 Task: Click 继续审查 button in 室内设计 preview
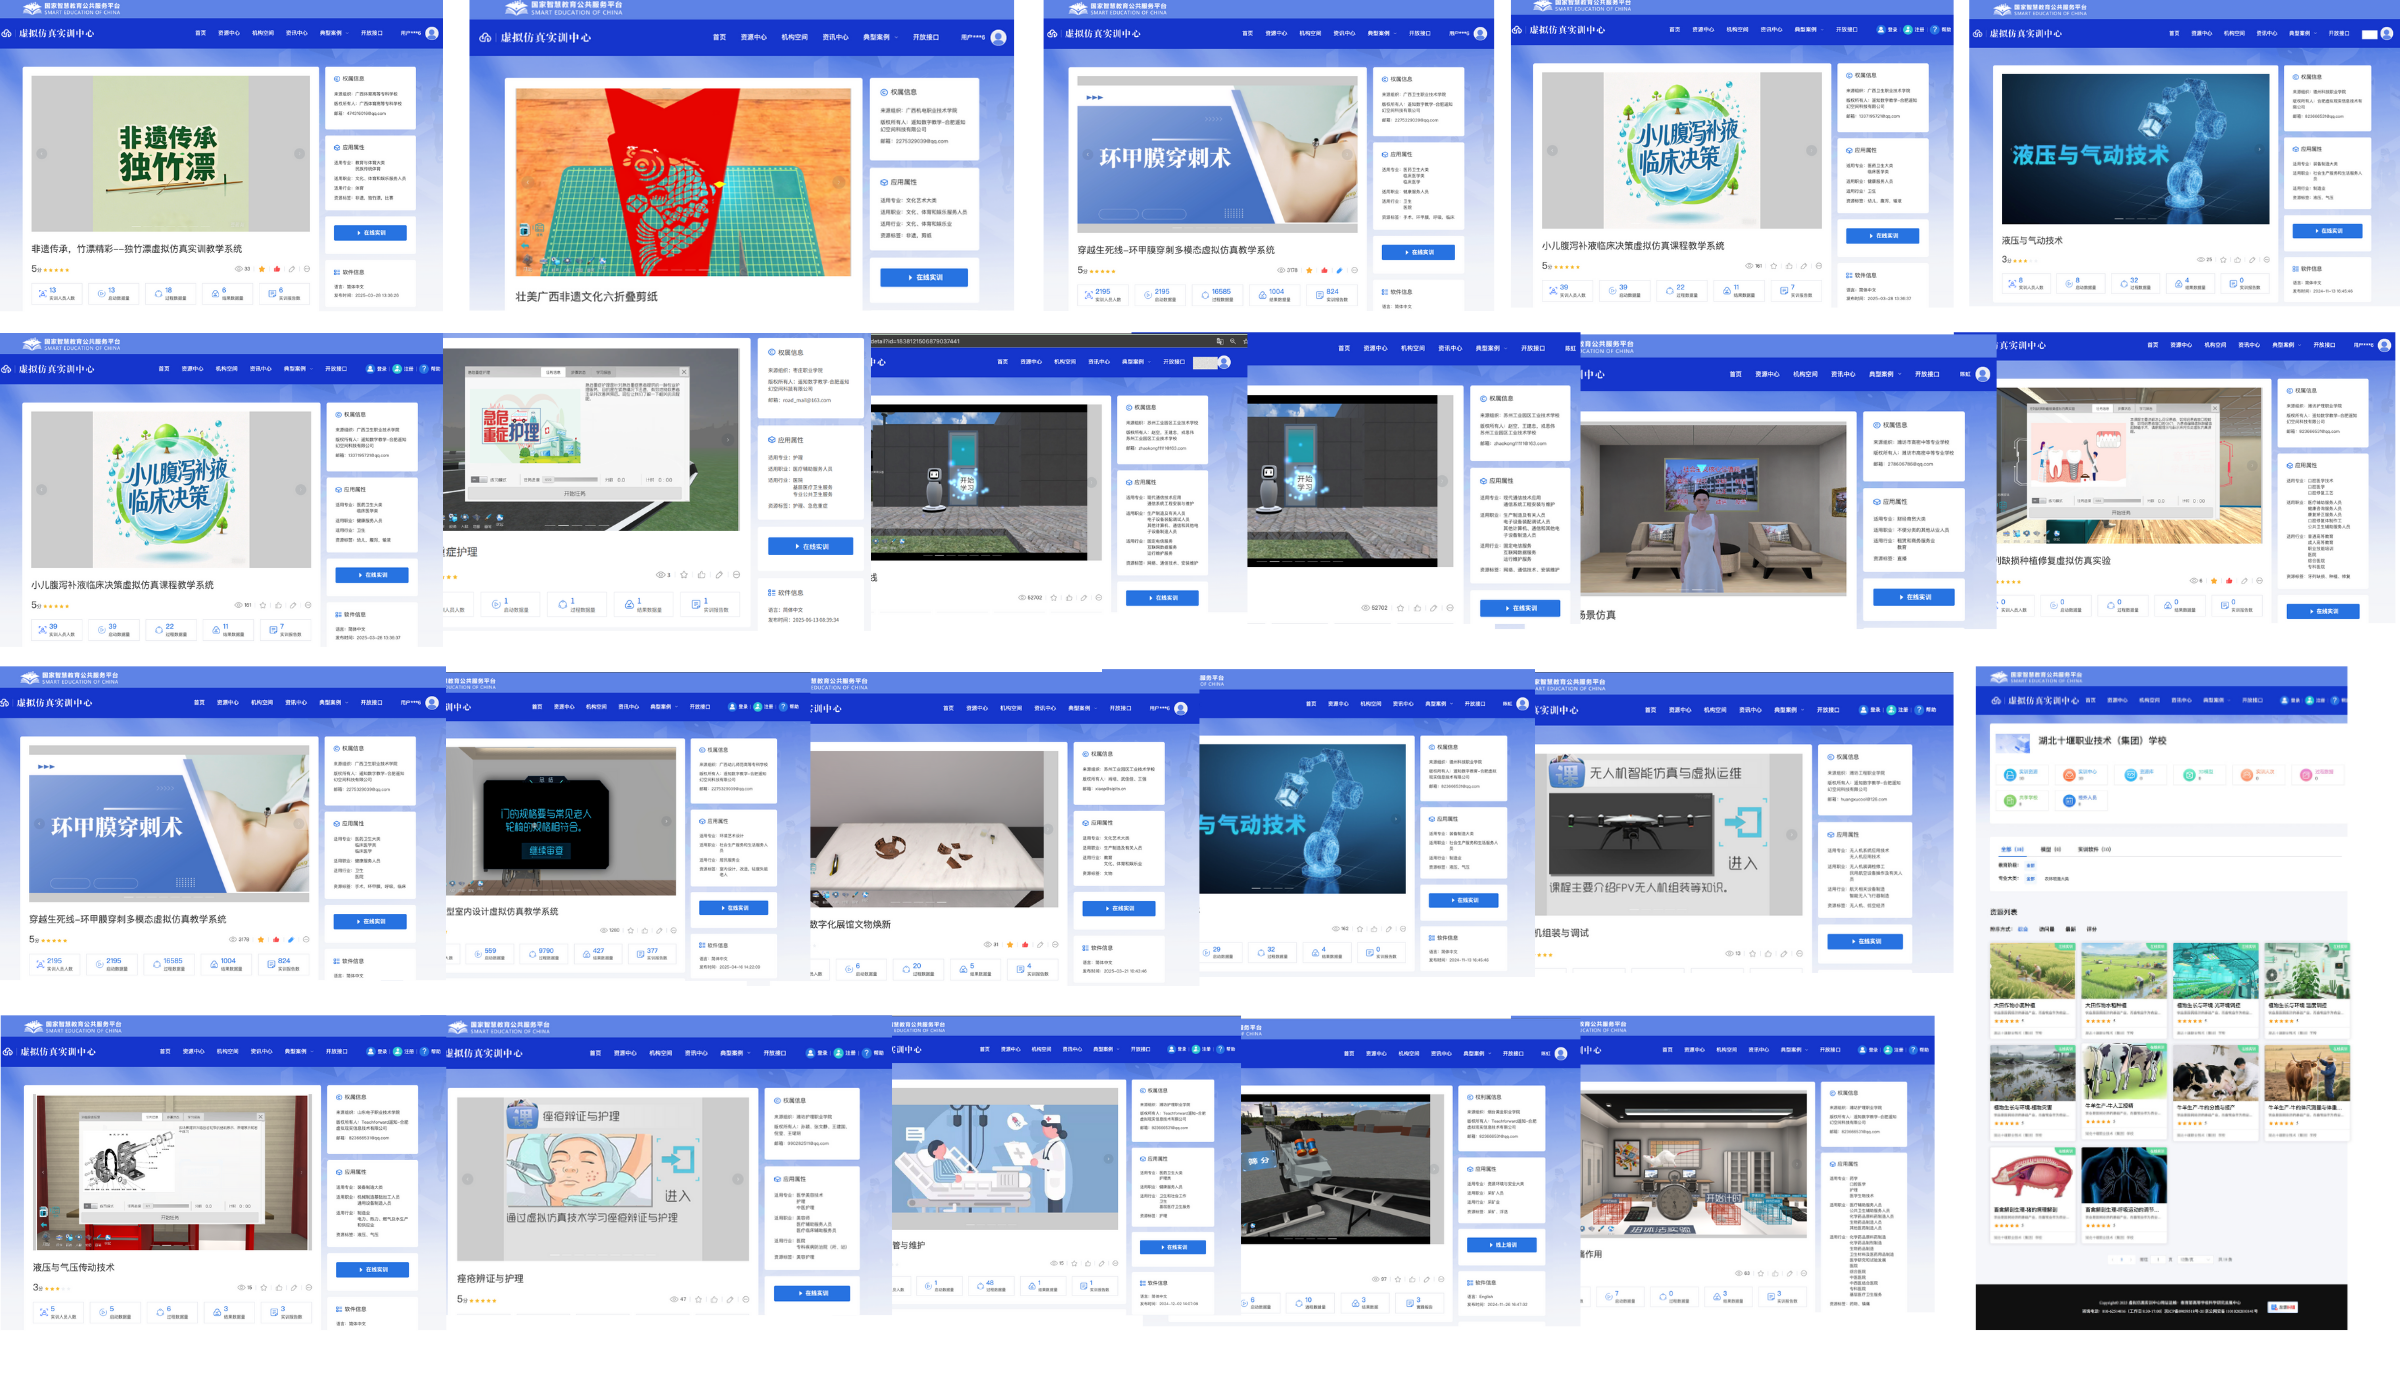tap(546, 851)
